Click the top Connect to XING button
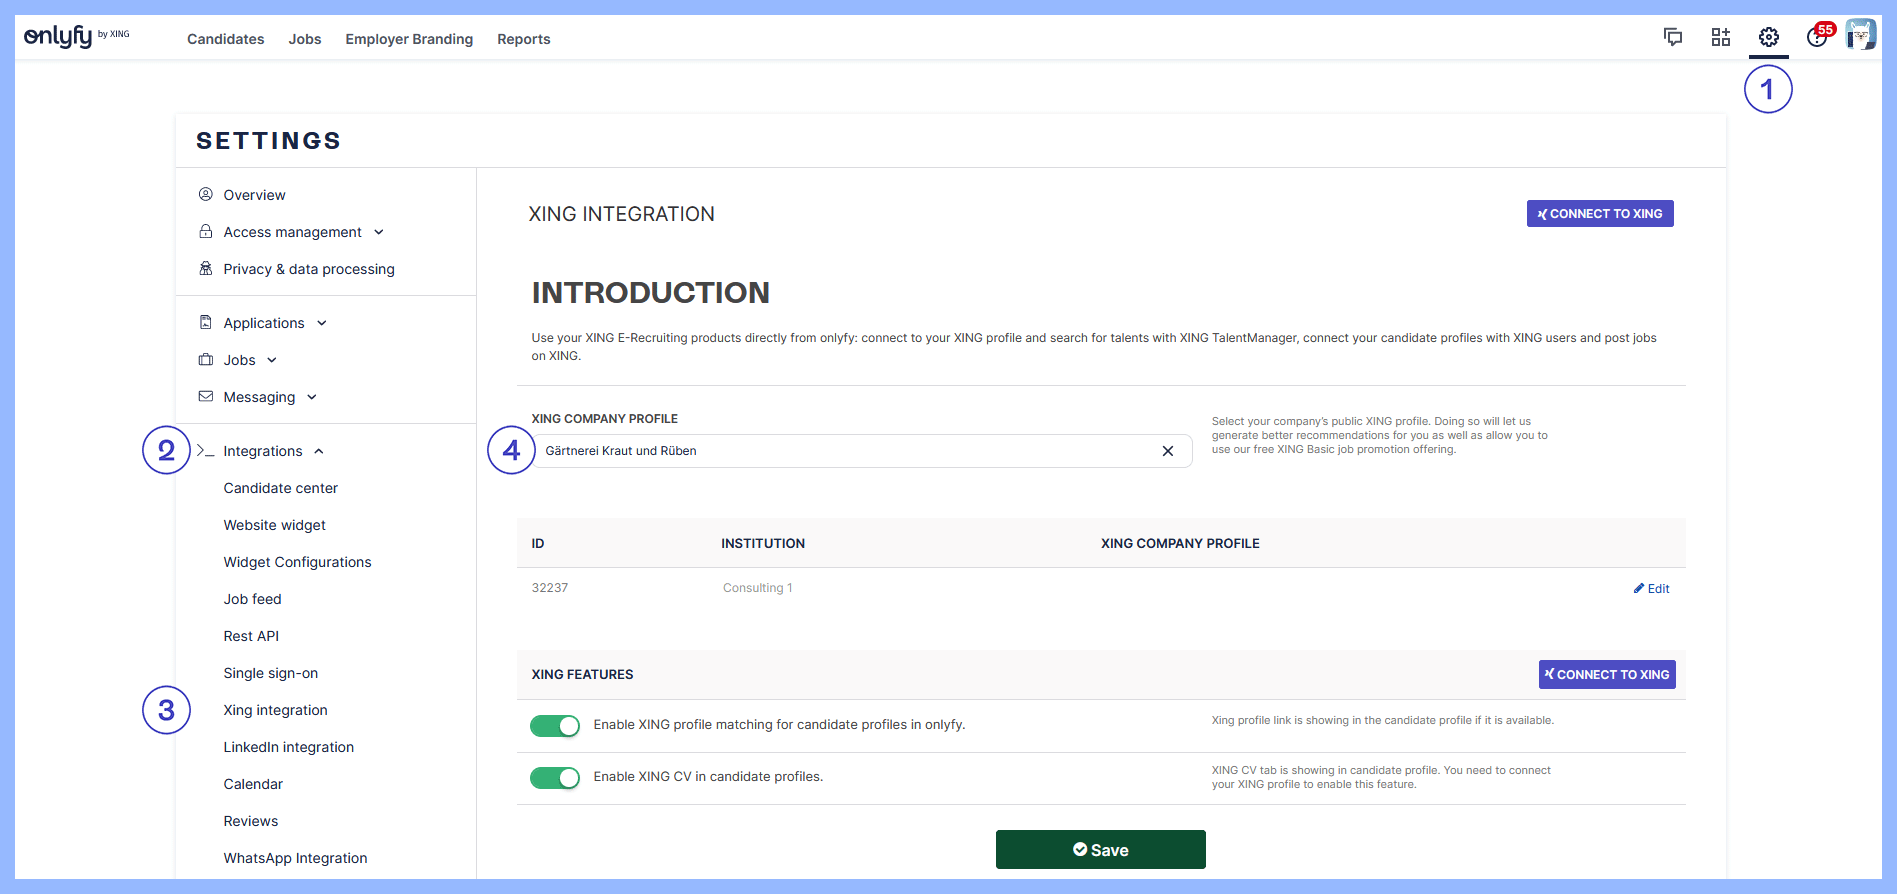 [1600, 214]
